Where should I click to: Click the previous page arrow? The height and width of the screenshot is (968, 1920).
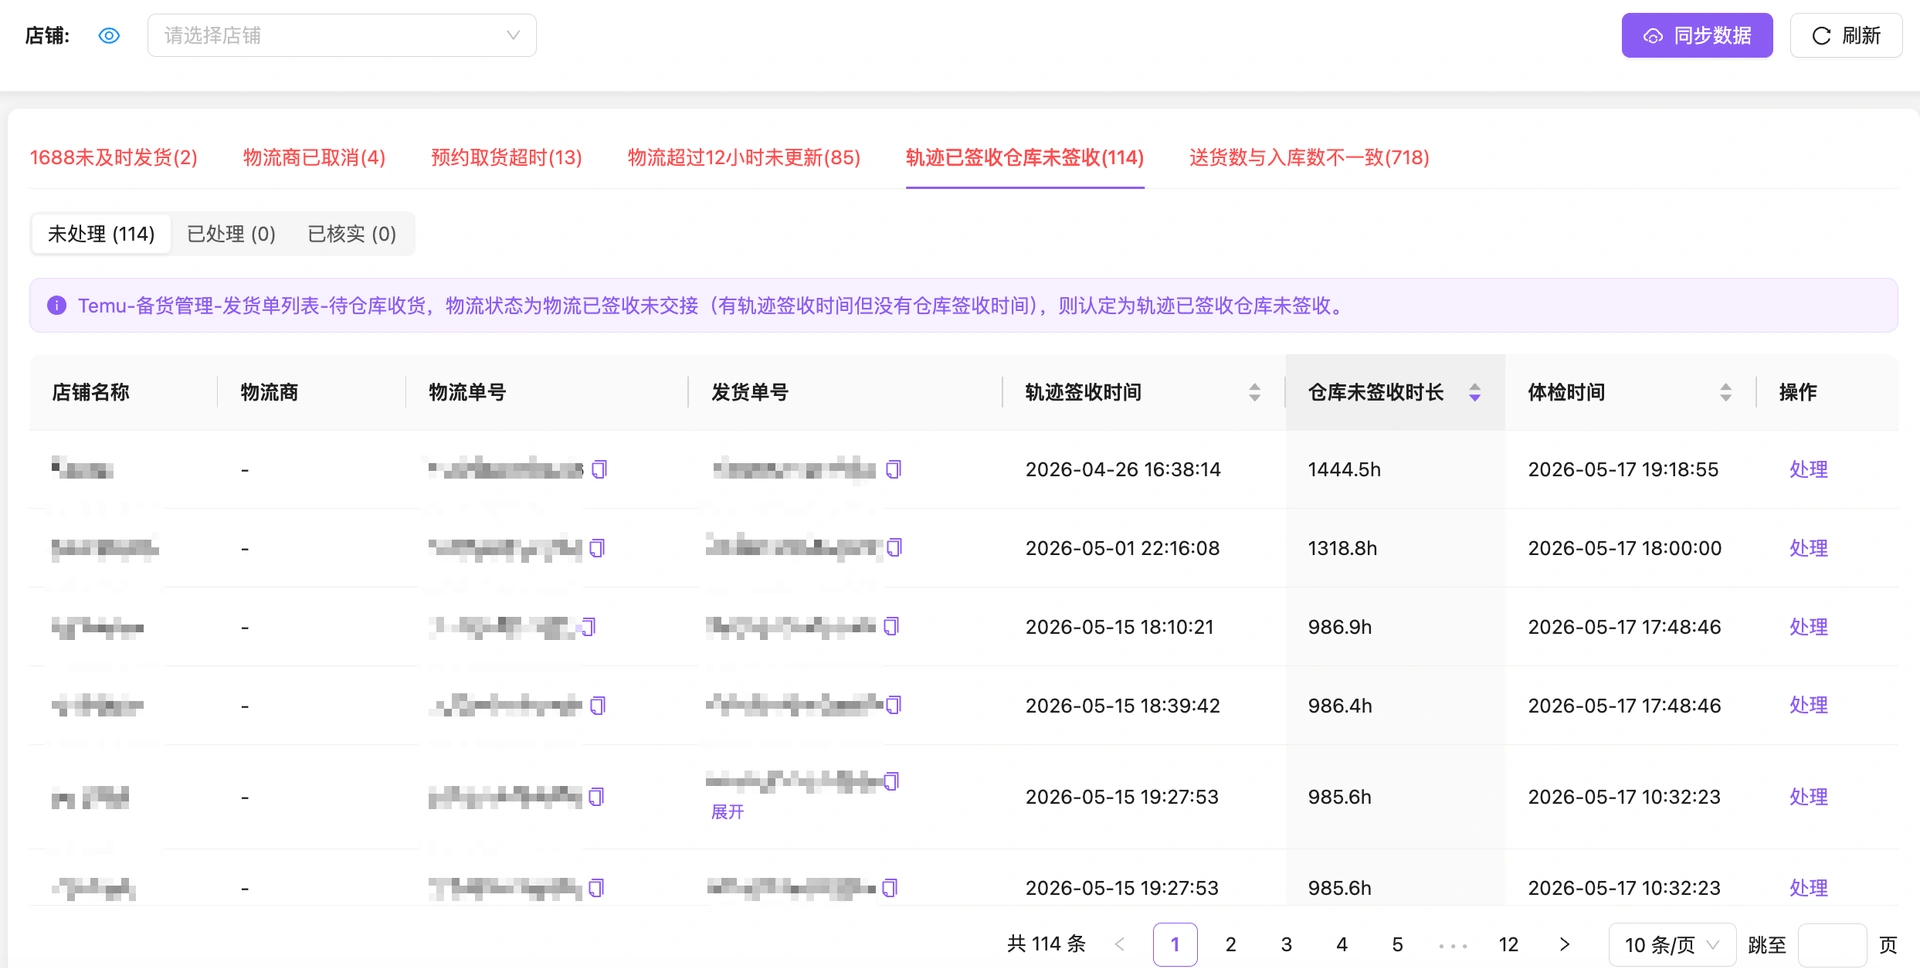(x=1120, y=945)
